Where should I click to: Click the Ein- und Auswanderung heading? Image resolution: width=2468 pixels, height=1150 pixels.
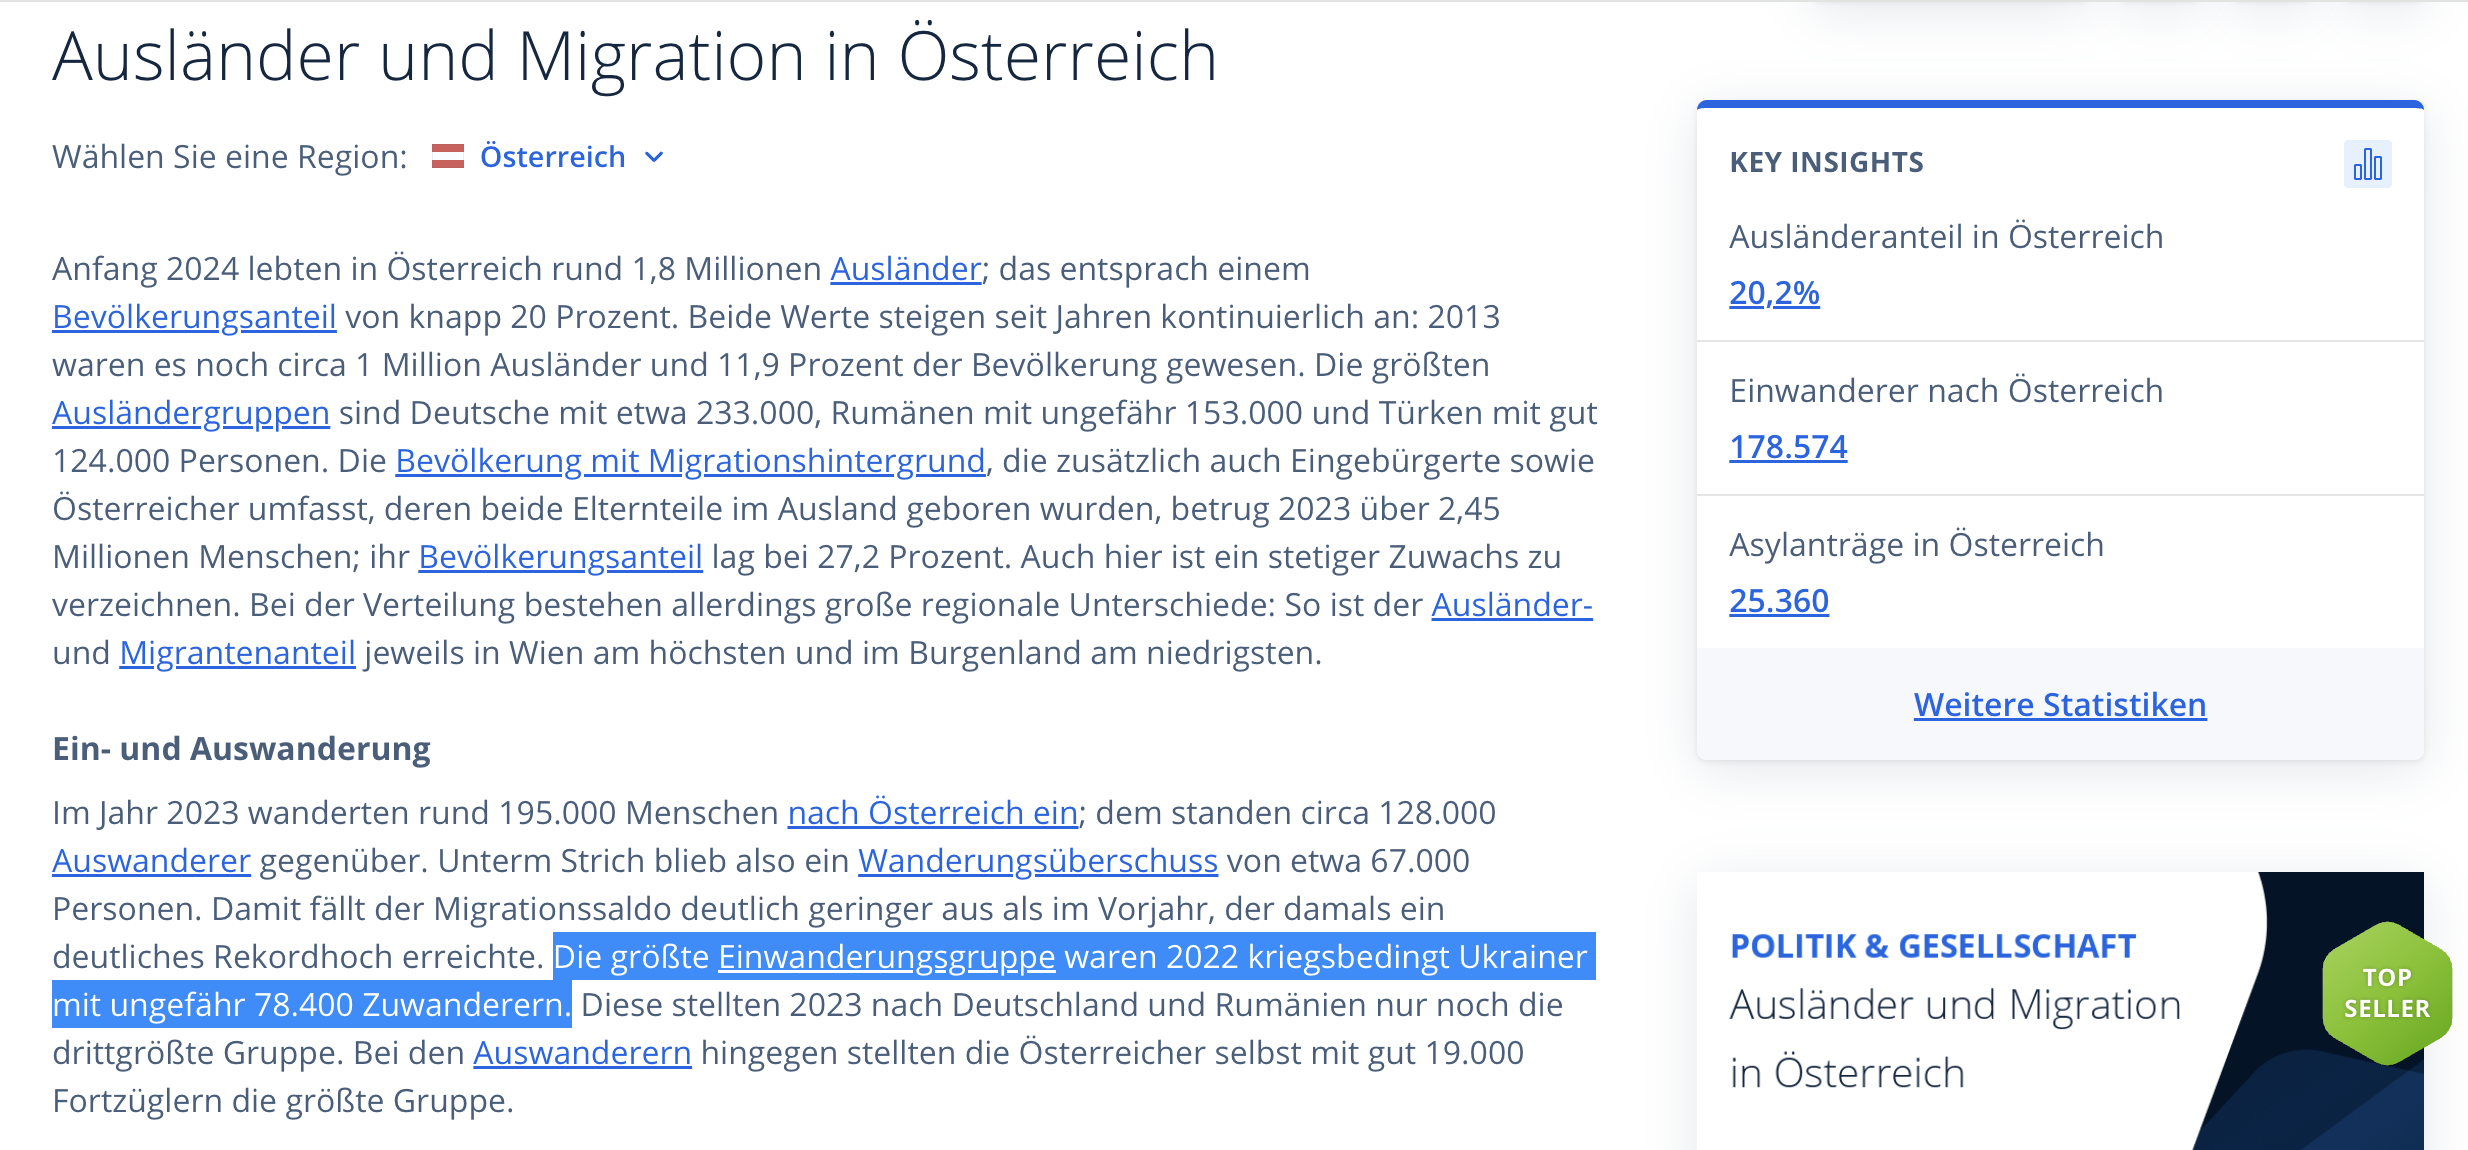[x=241, y=749]
